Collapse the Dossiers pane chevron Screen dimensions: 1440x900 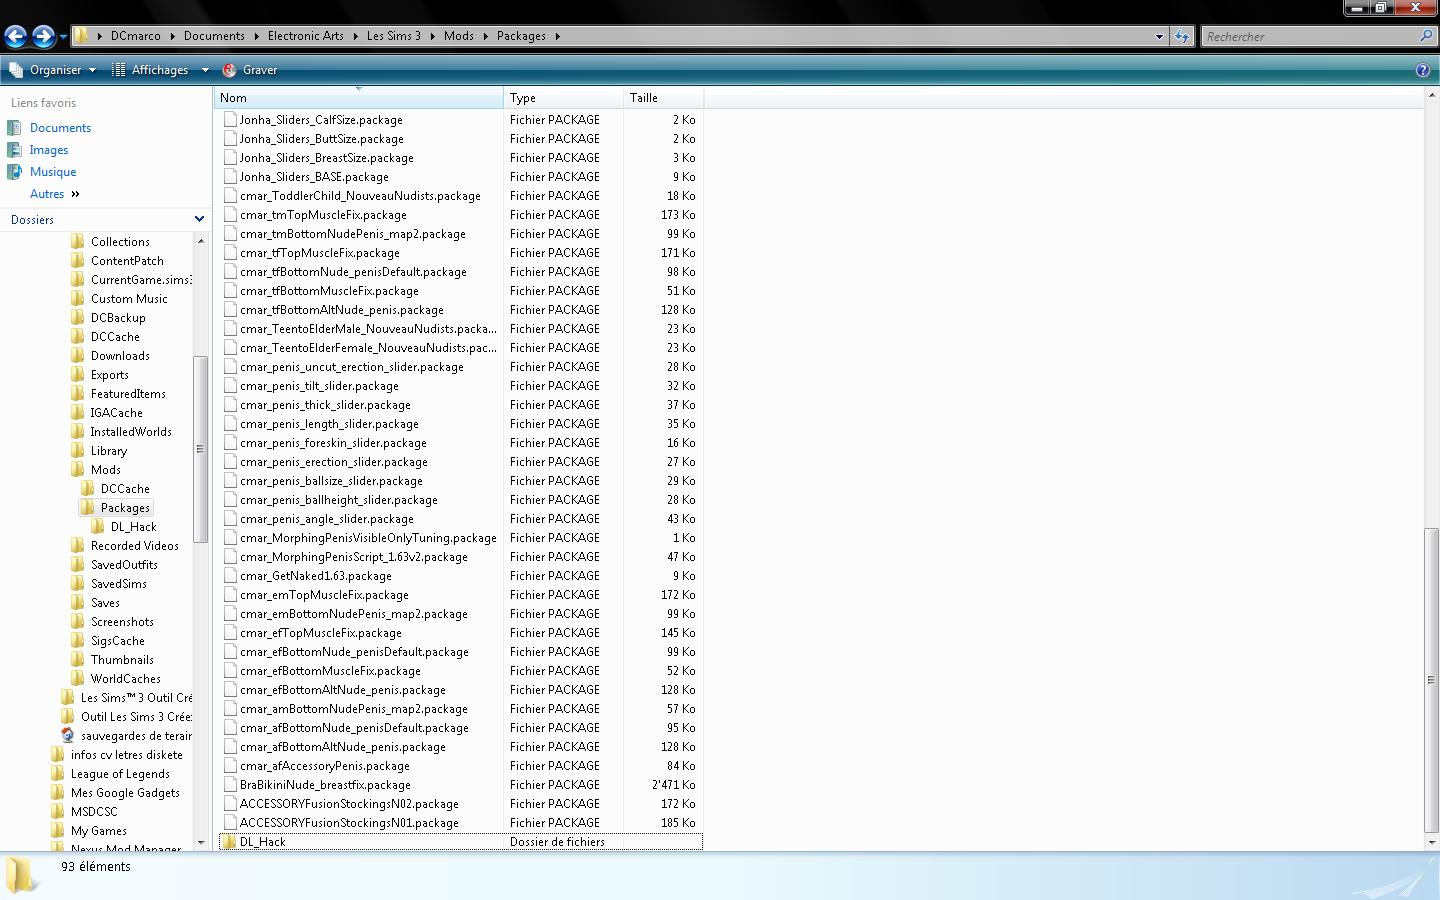tap(199, 219)
